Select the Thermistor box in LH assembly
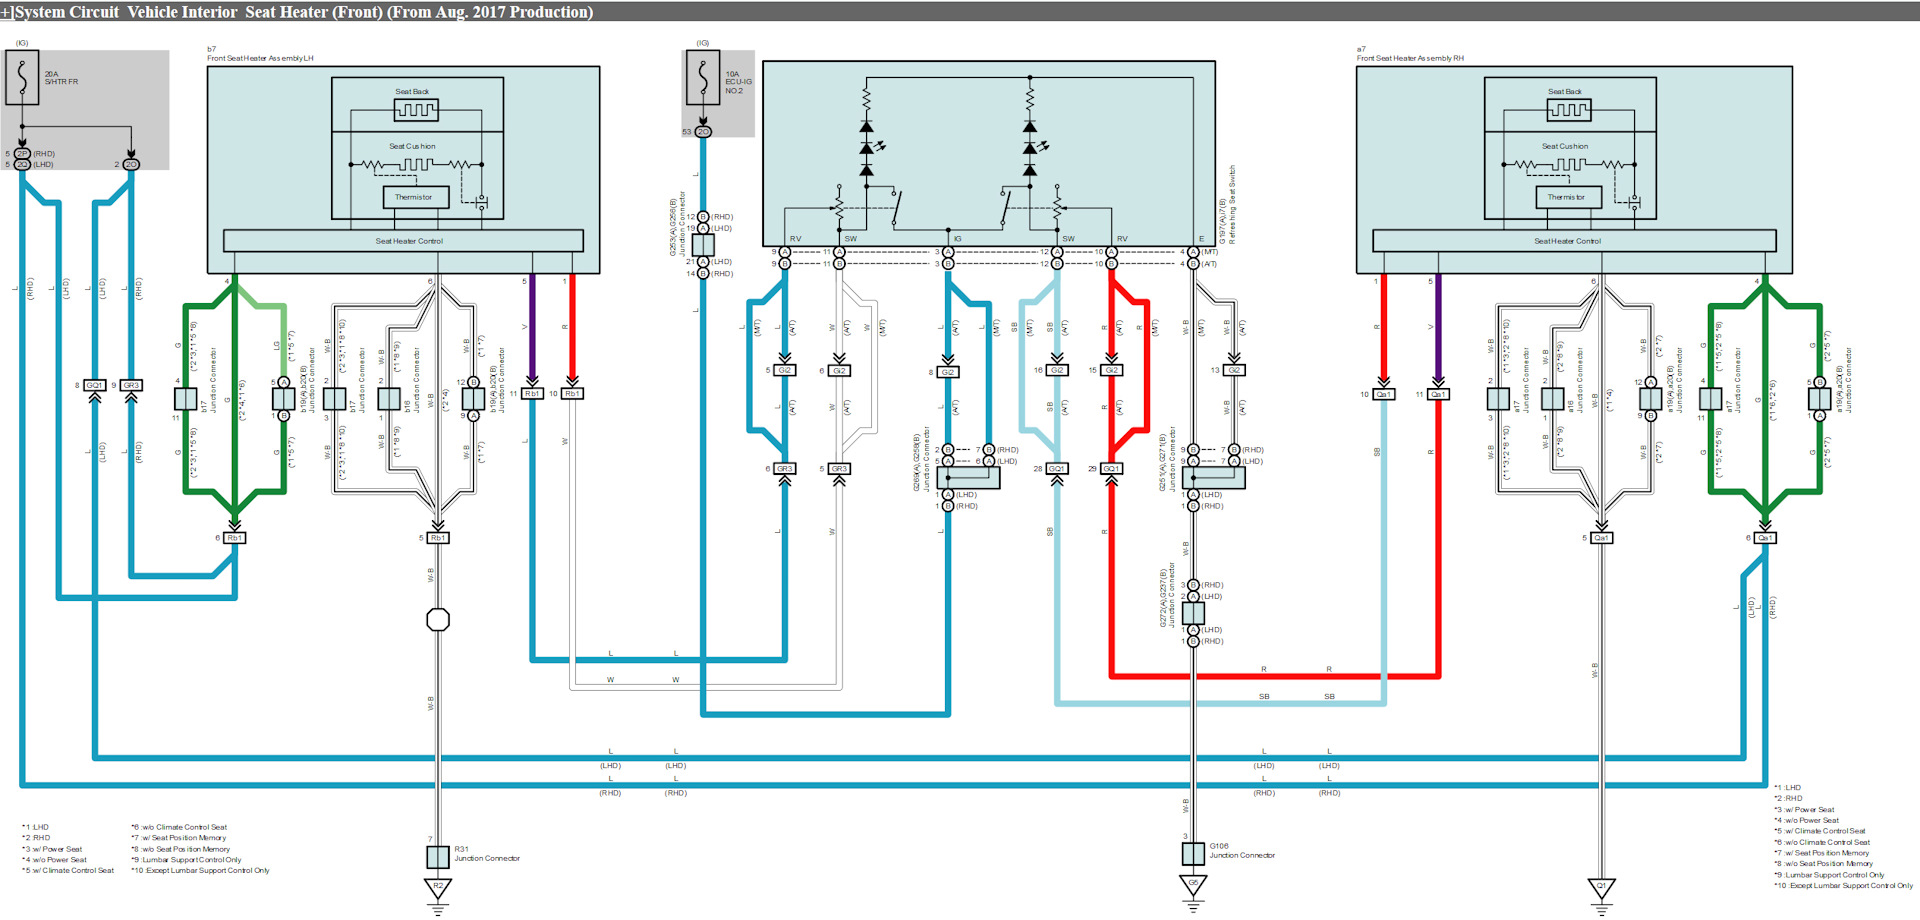Image resolution: width=1920 pixels, height=920 pixels. click(416, 197)
